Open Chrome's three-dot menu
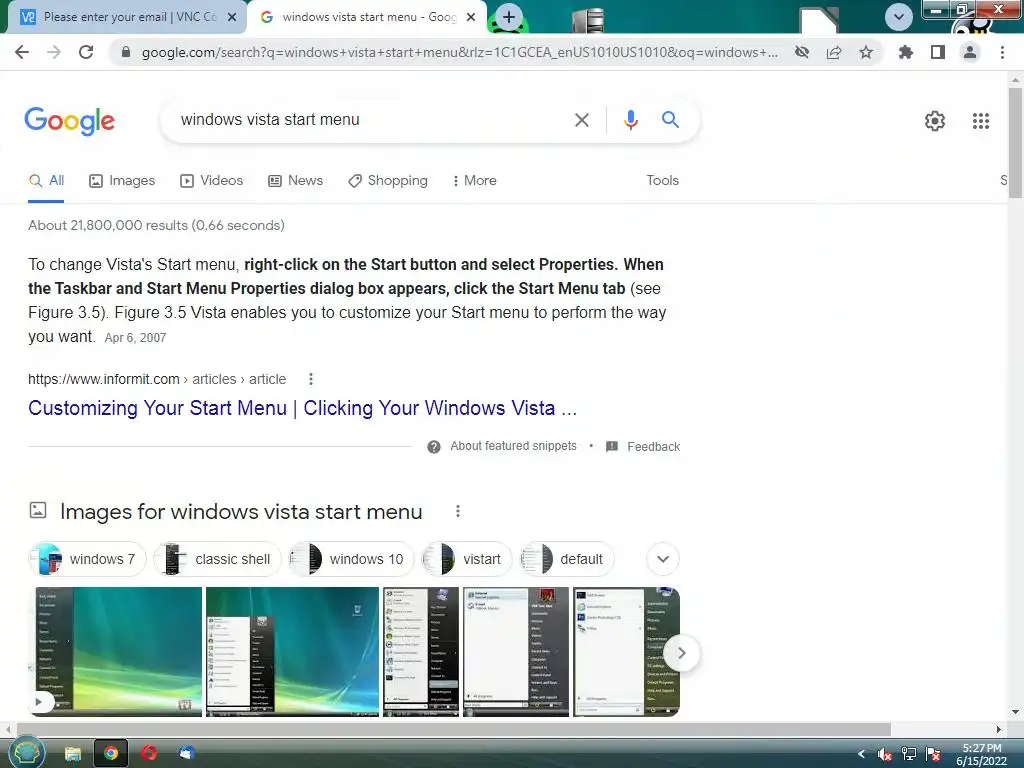The image size is (1024, 768). click(x=1002, y=52)
